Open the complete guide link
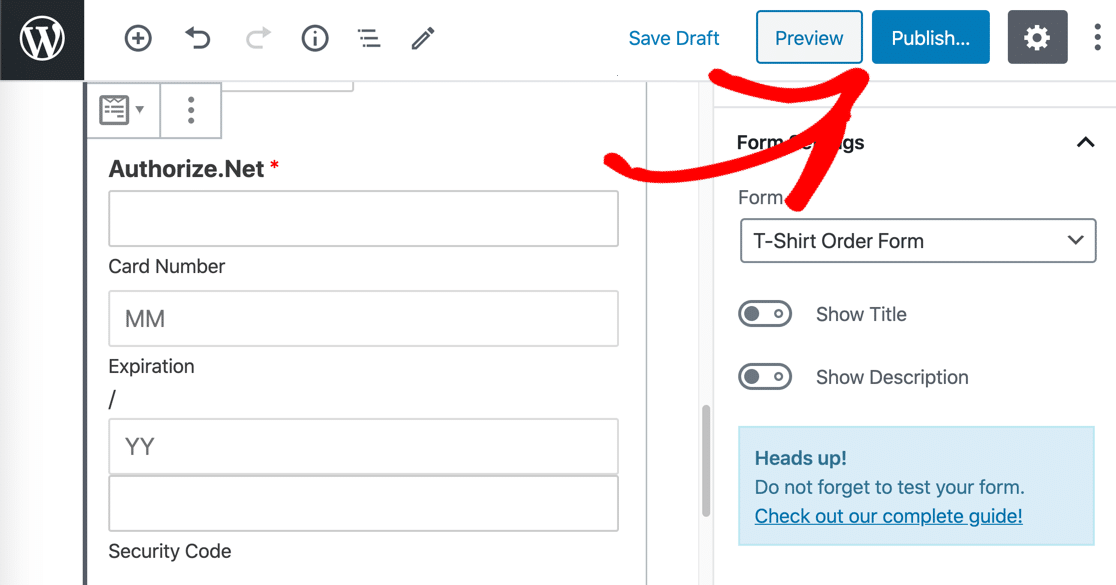 [x=888, y=516]
